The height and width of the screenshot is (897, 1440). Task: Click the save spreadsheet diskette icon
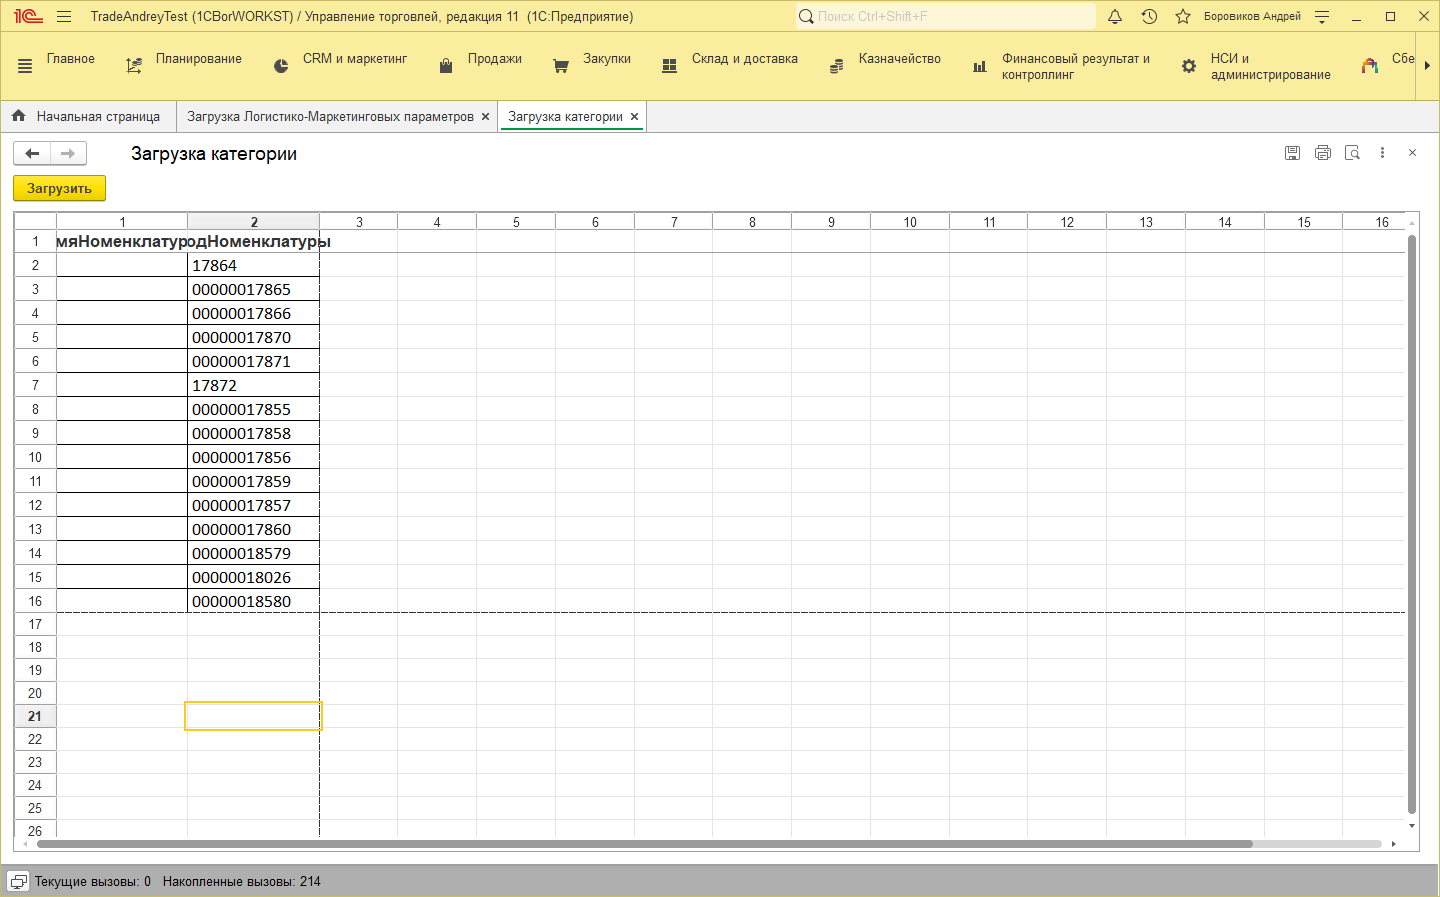coord(1292,153)
